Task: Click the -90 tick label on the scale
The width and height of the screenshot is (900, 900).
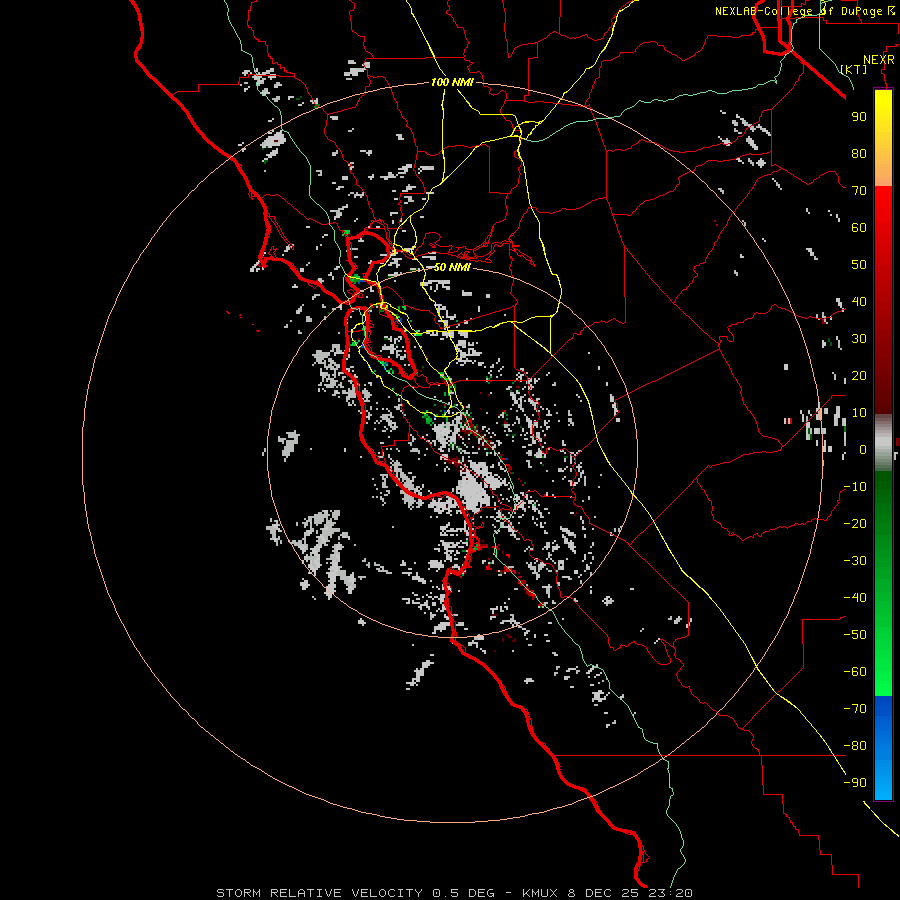Action: coord(855,783)
